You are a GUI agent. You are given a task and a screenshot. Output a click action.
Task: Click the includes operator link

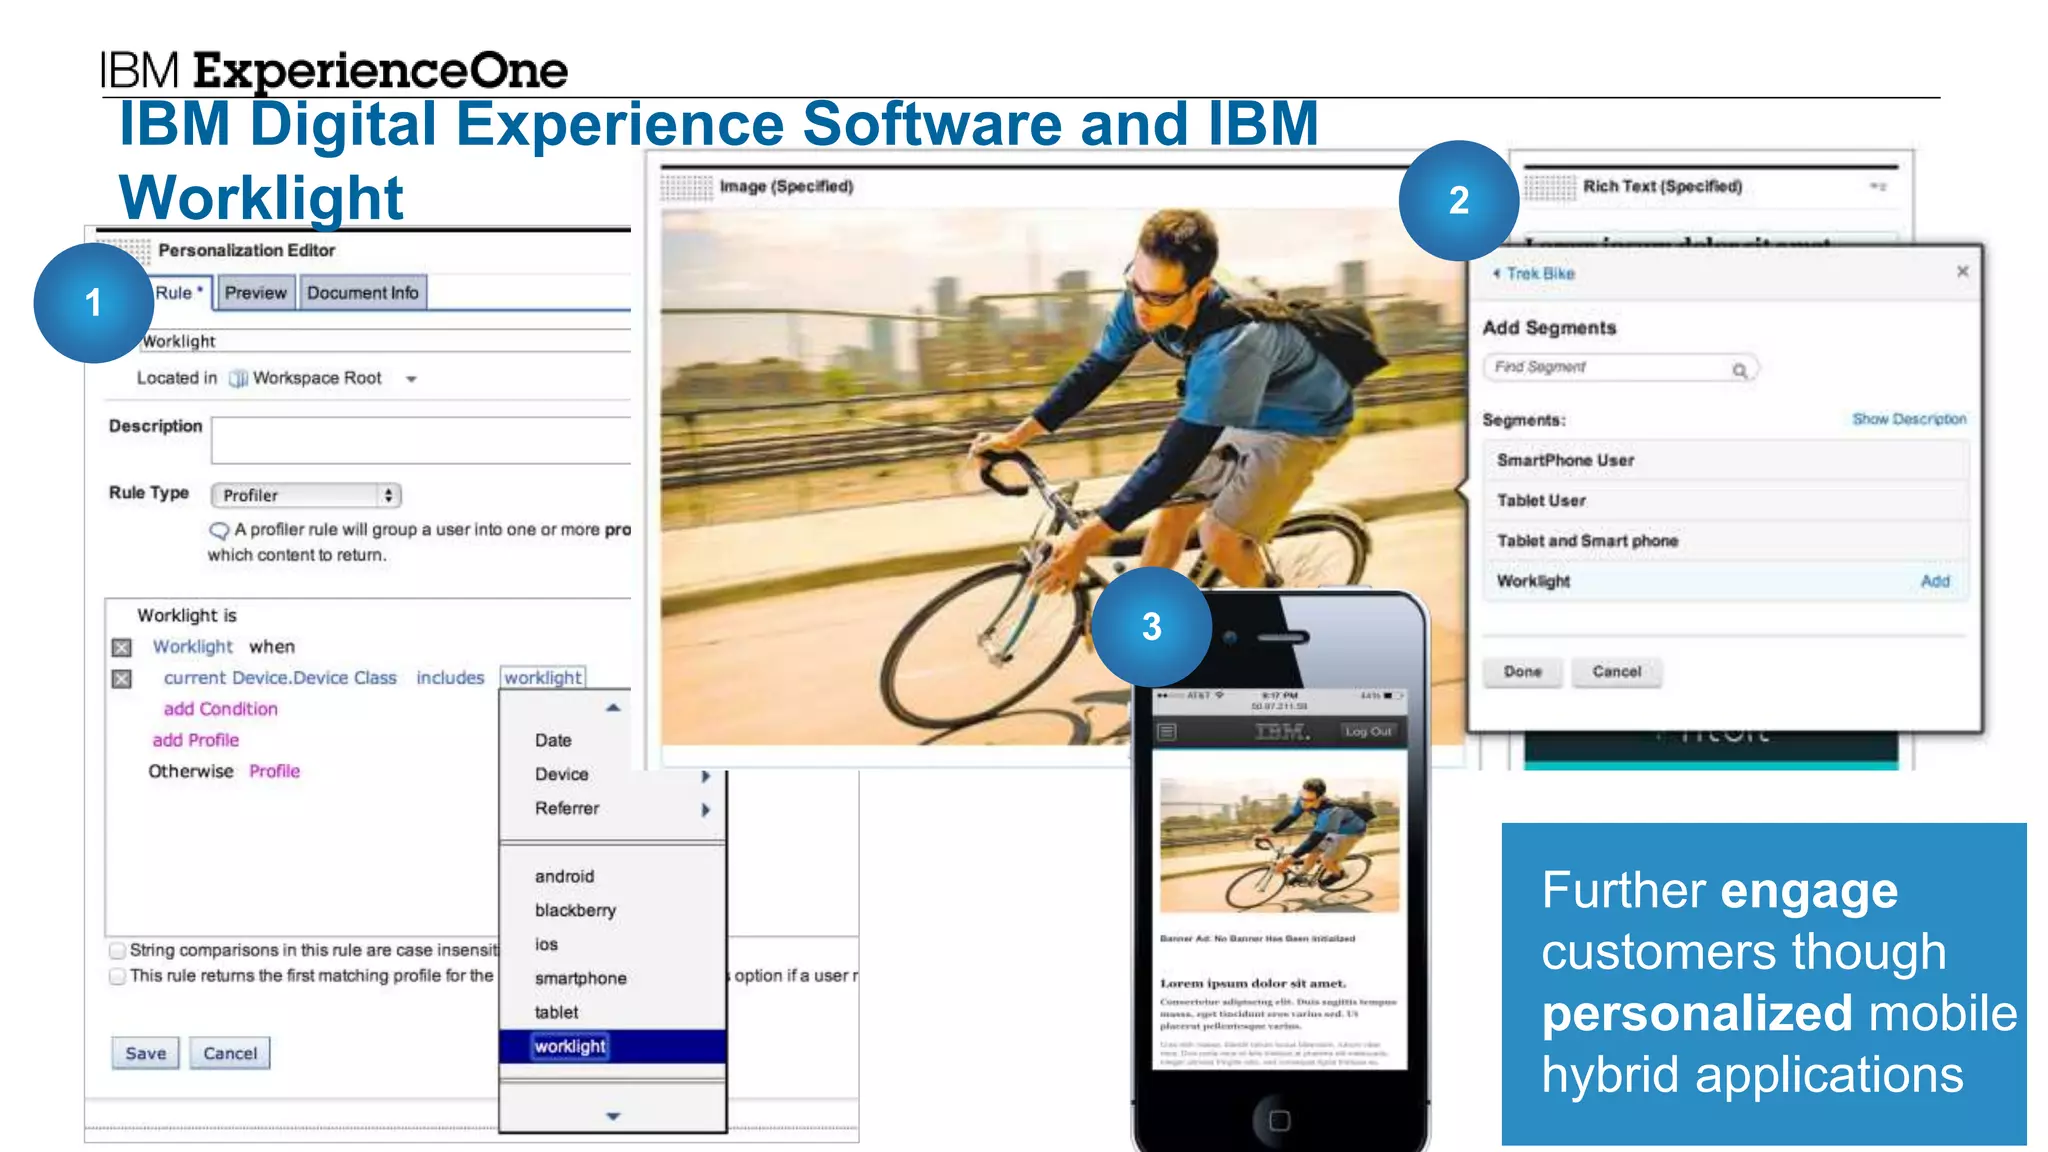pos(450,678)
